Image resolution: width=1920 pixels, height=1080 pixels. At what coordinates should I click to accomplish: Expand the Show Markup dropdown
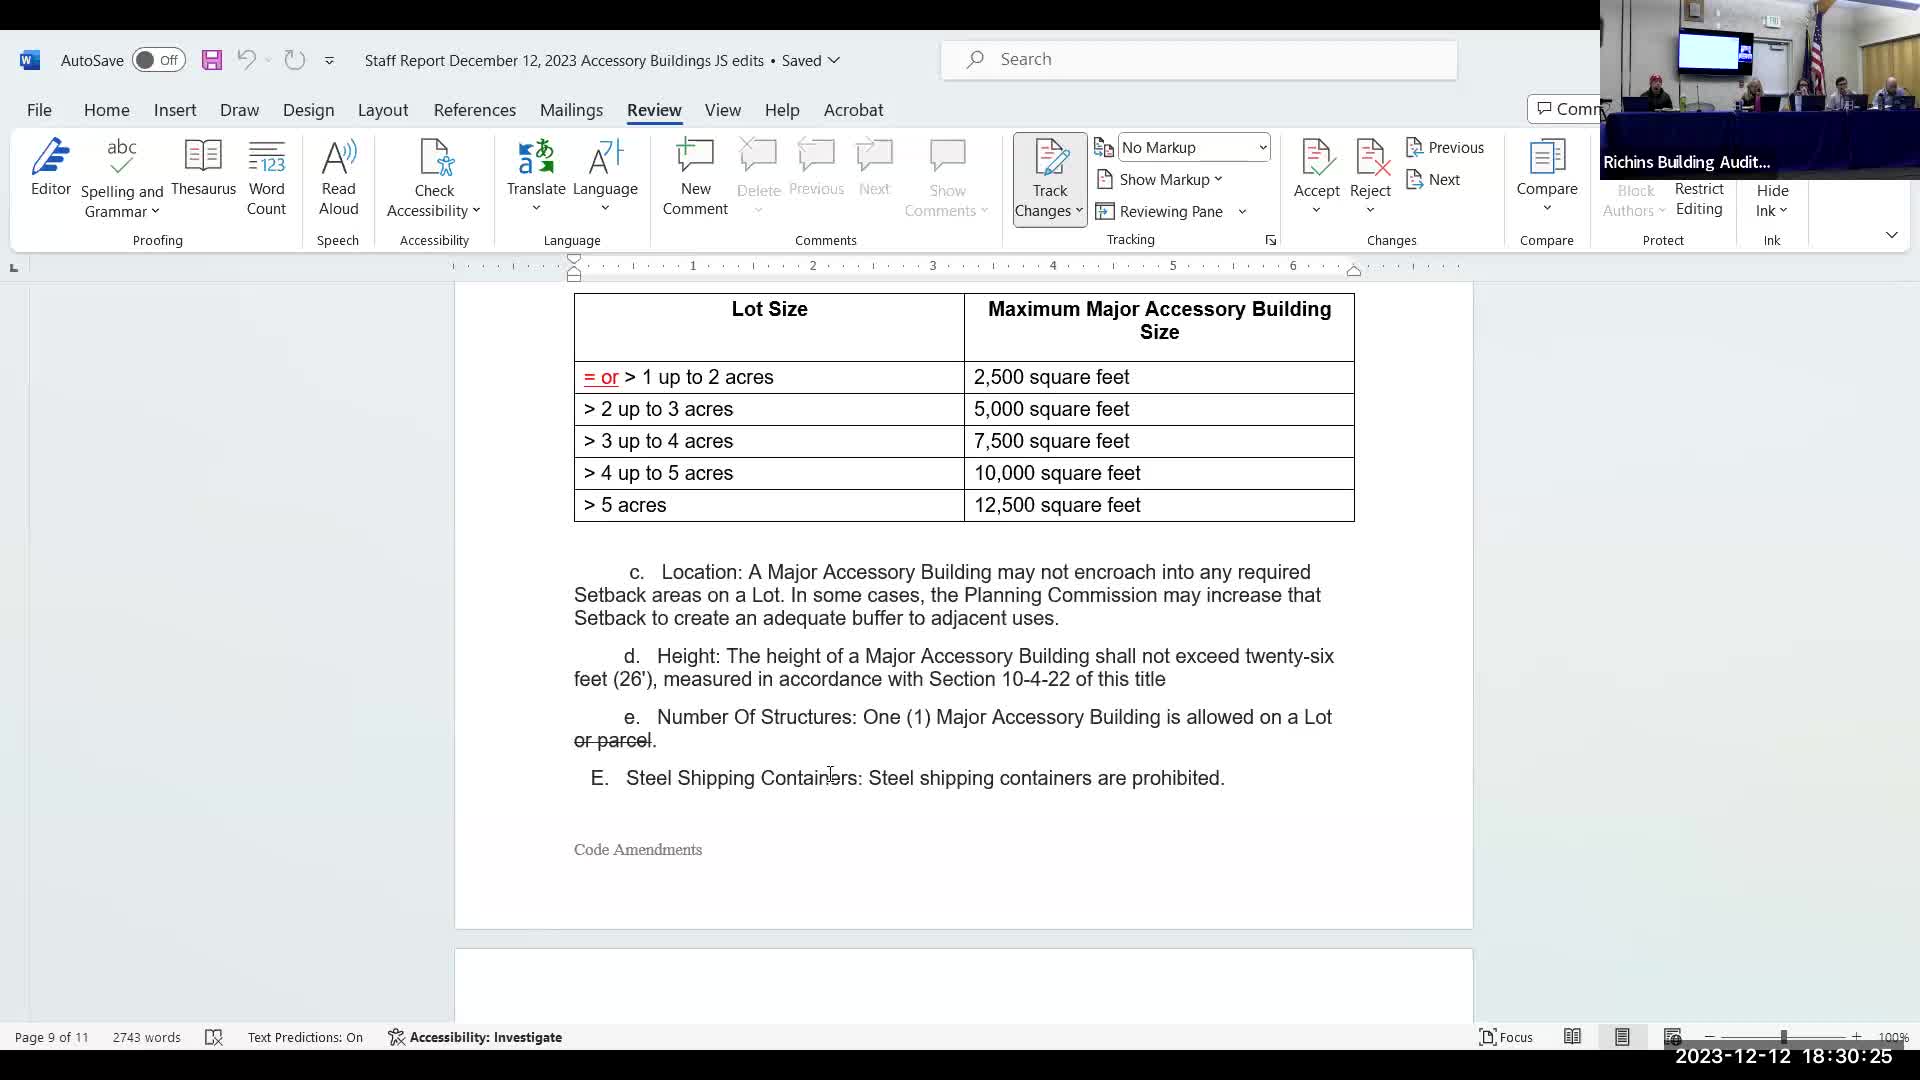(1162, 179)
